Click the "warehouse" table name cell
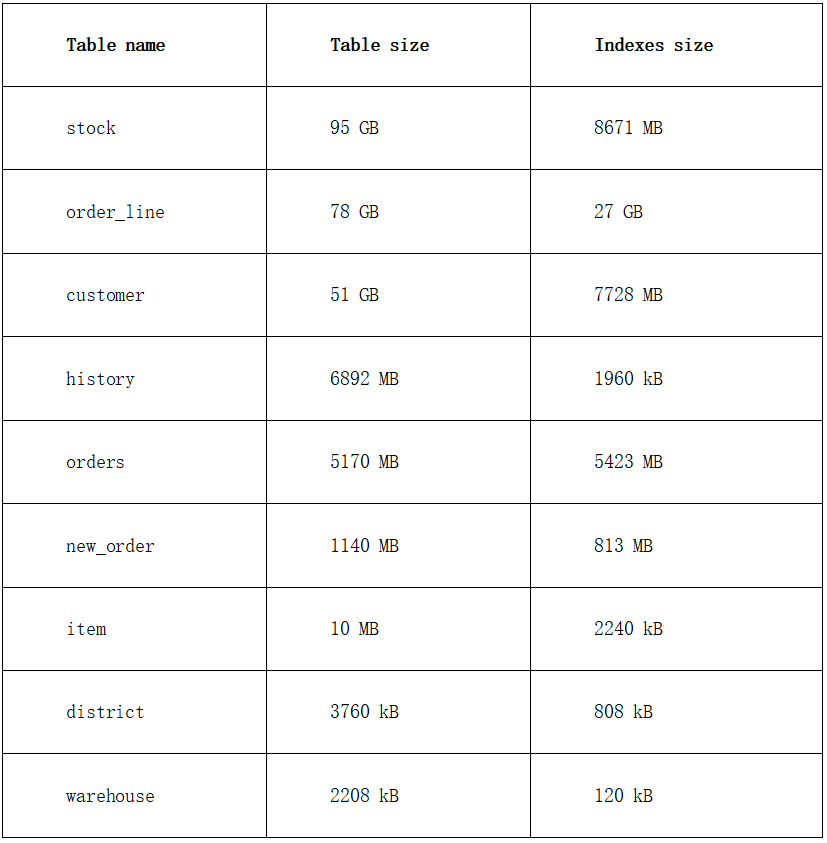This screenshot has height=843, width=827. (x=110, y=796)
